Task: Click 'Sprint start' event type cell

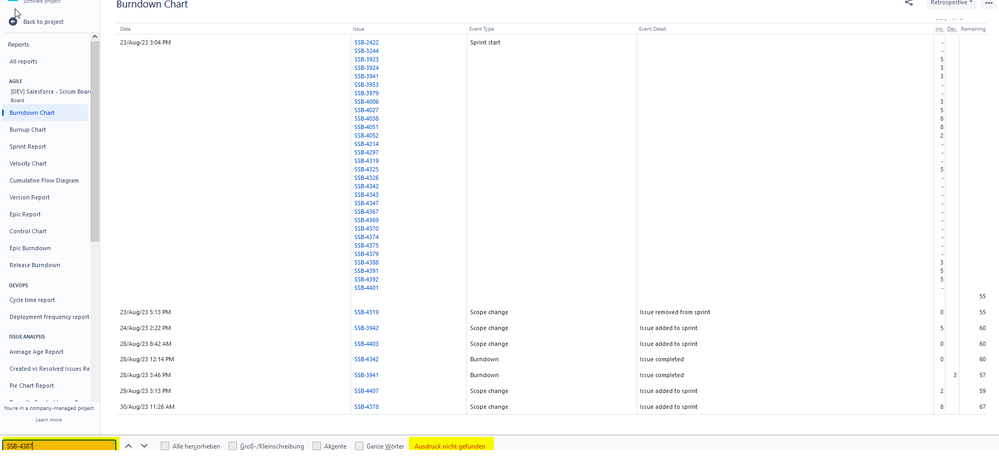Action: coord(485,43)
